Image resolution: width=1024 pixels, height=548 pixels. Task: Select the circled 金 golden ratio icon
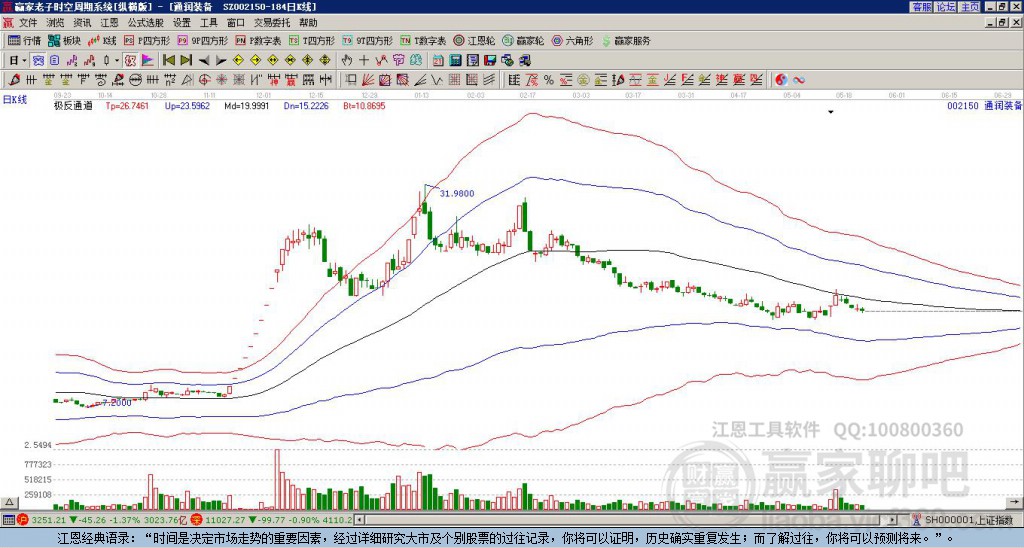coord(583,80)
